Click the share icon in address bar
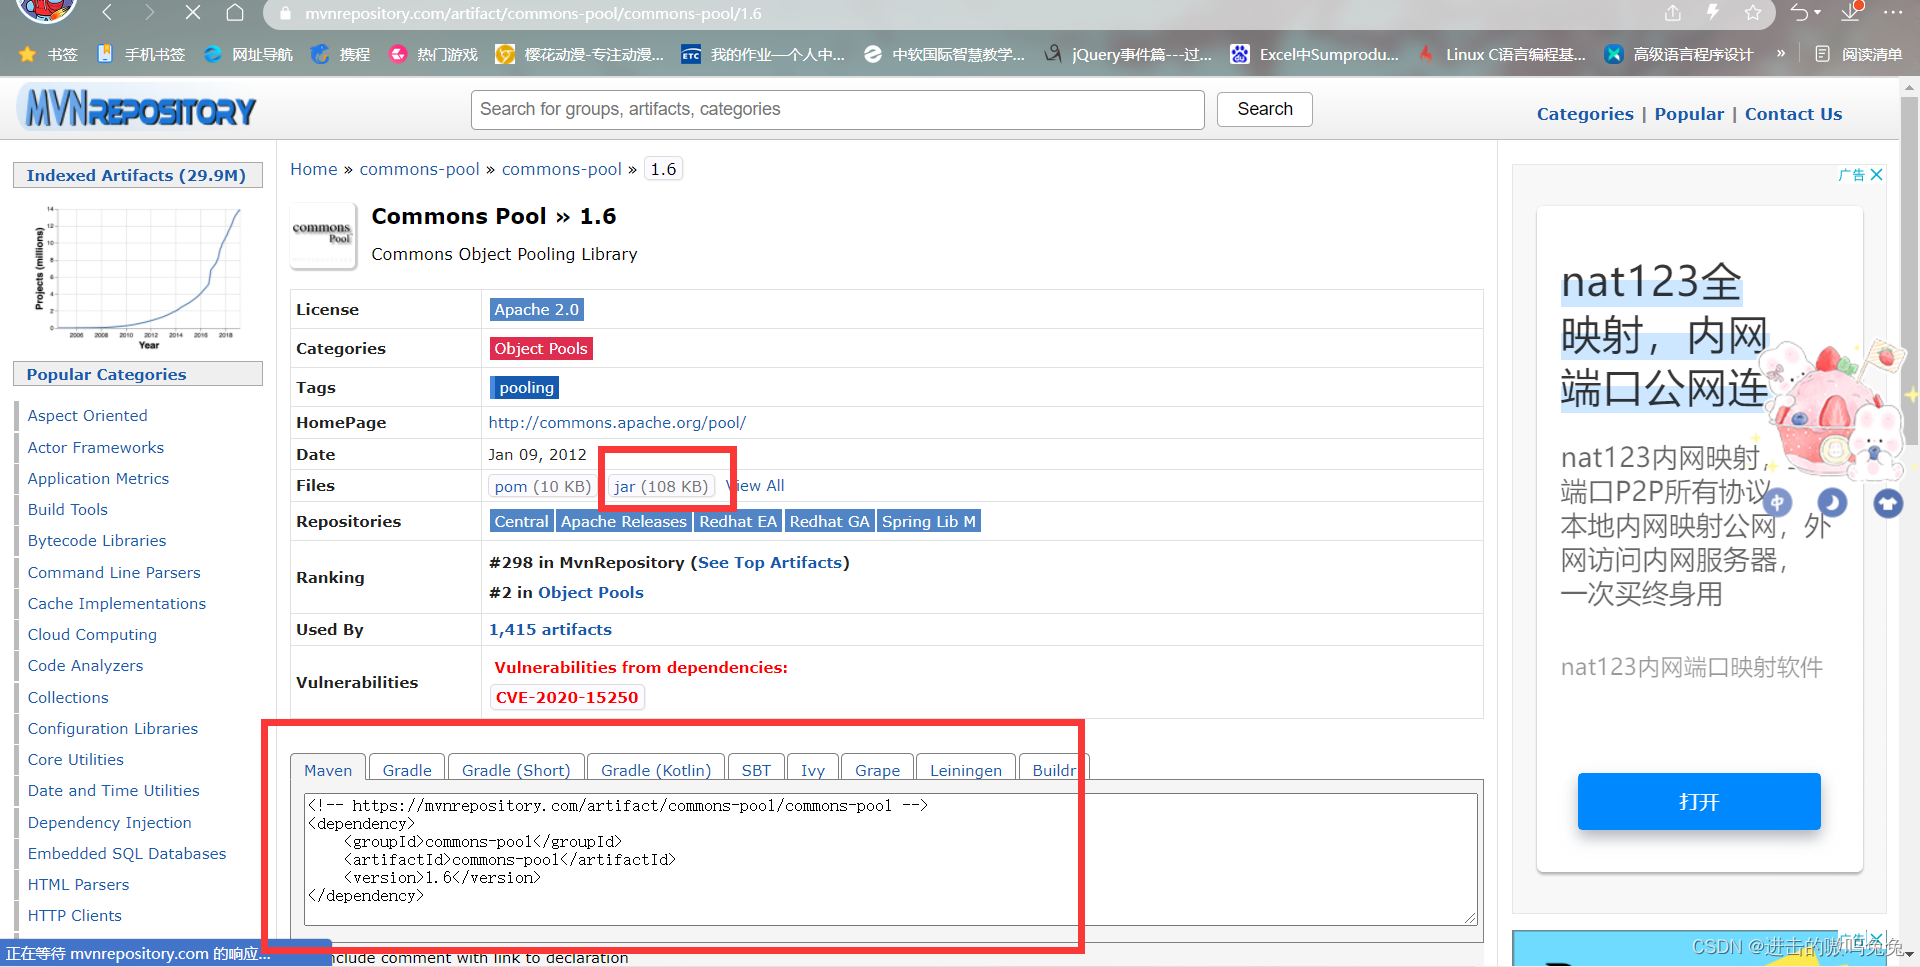The width and height of the screenshot is (1920, 967). (1673, 13)
